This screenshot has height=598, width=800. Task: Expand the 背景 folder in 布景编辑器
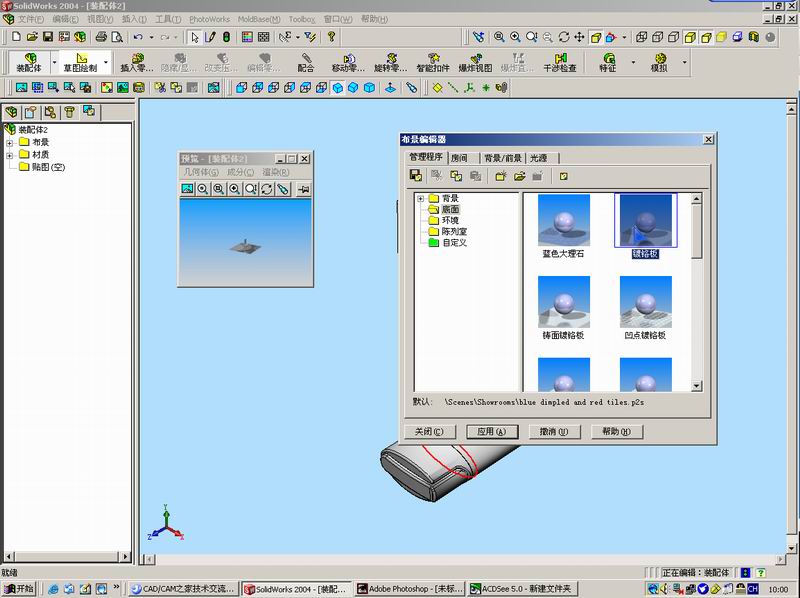click(x=420, y=198)
